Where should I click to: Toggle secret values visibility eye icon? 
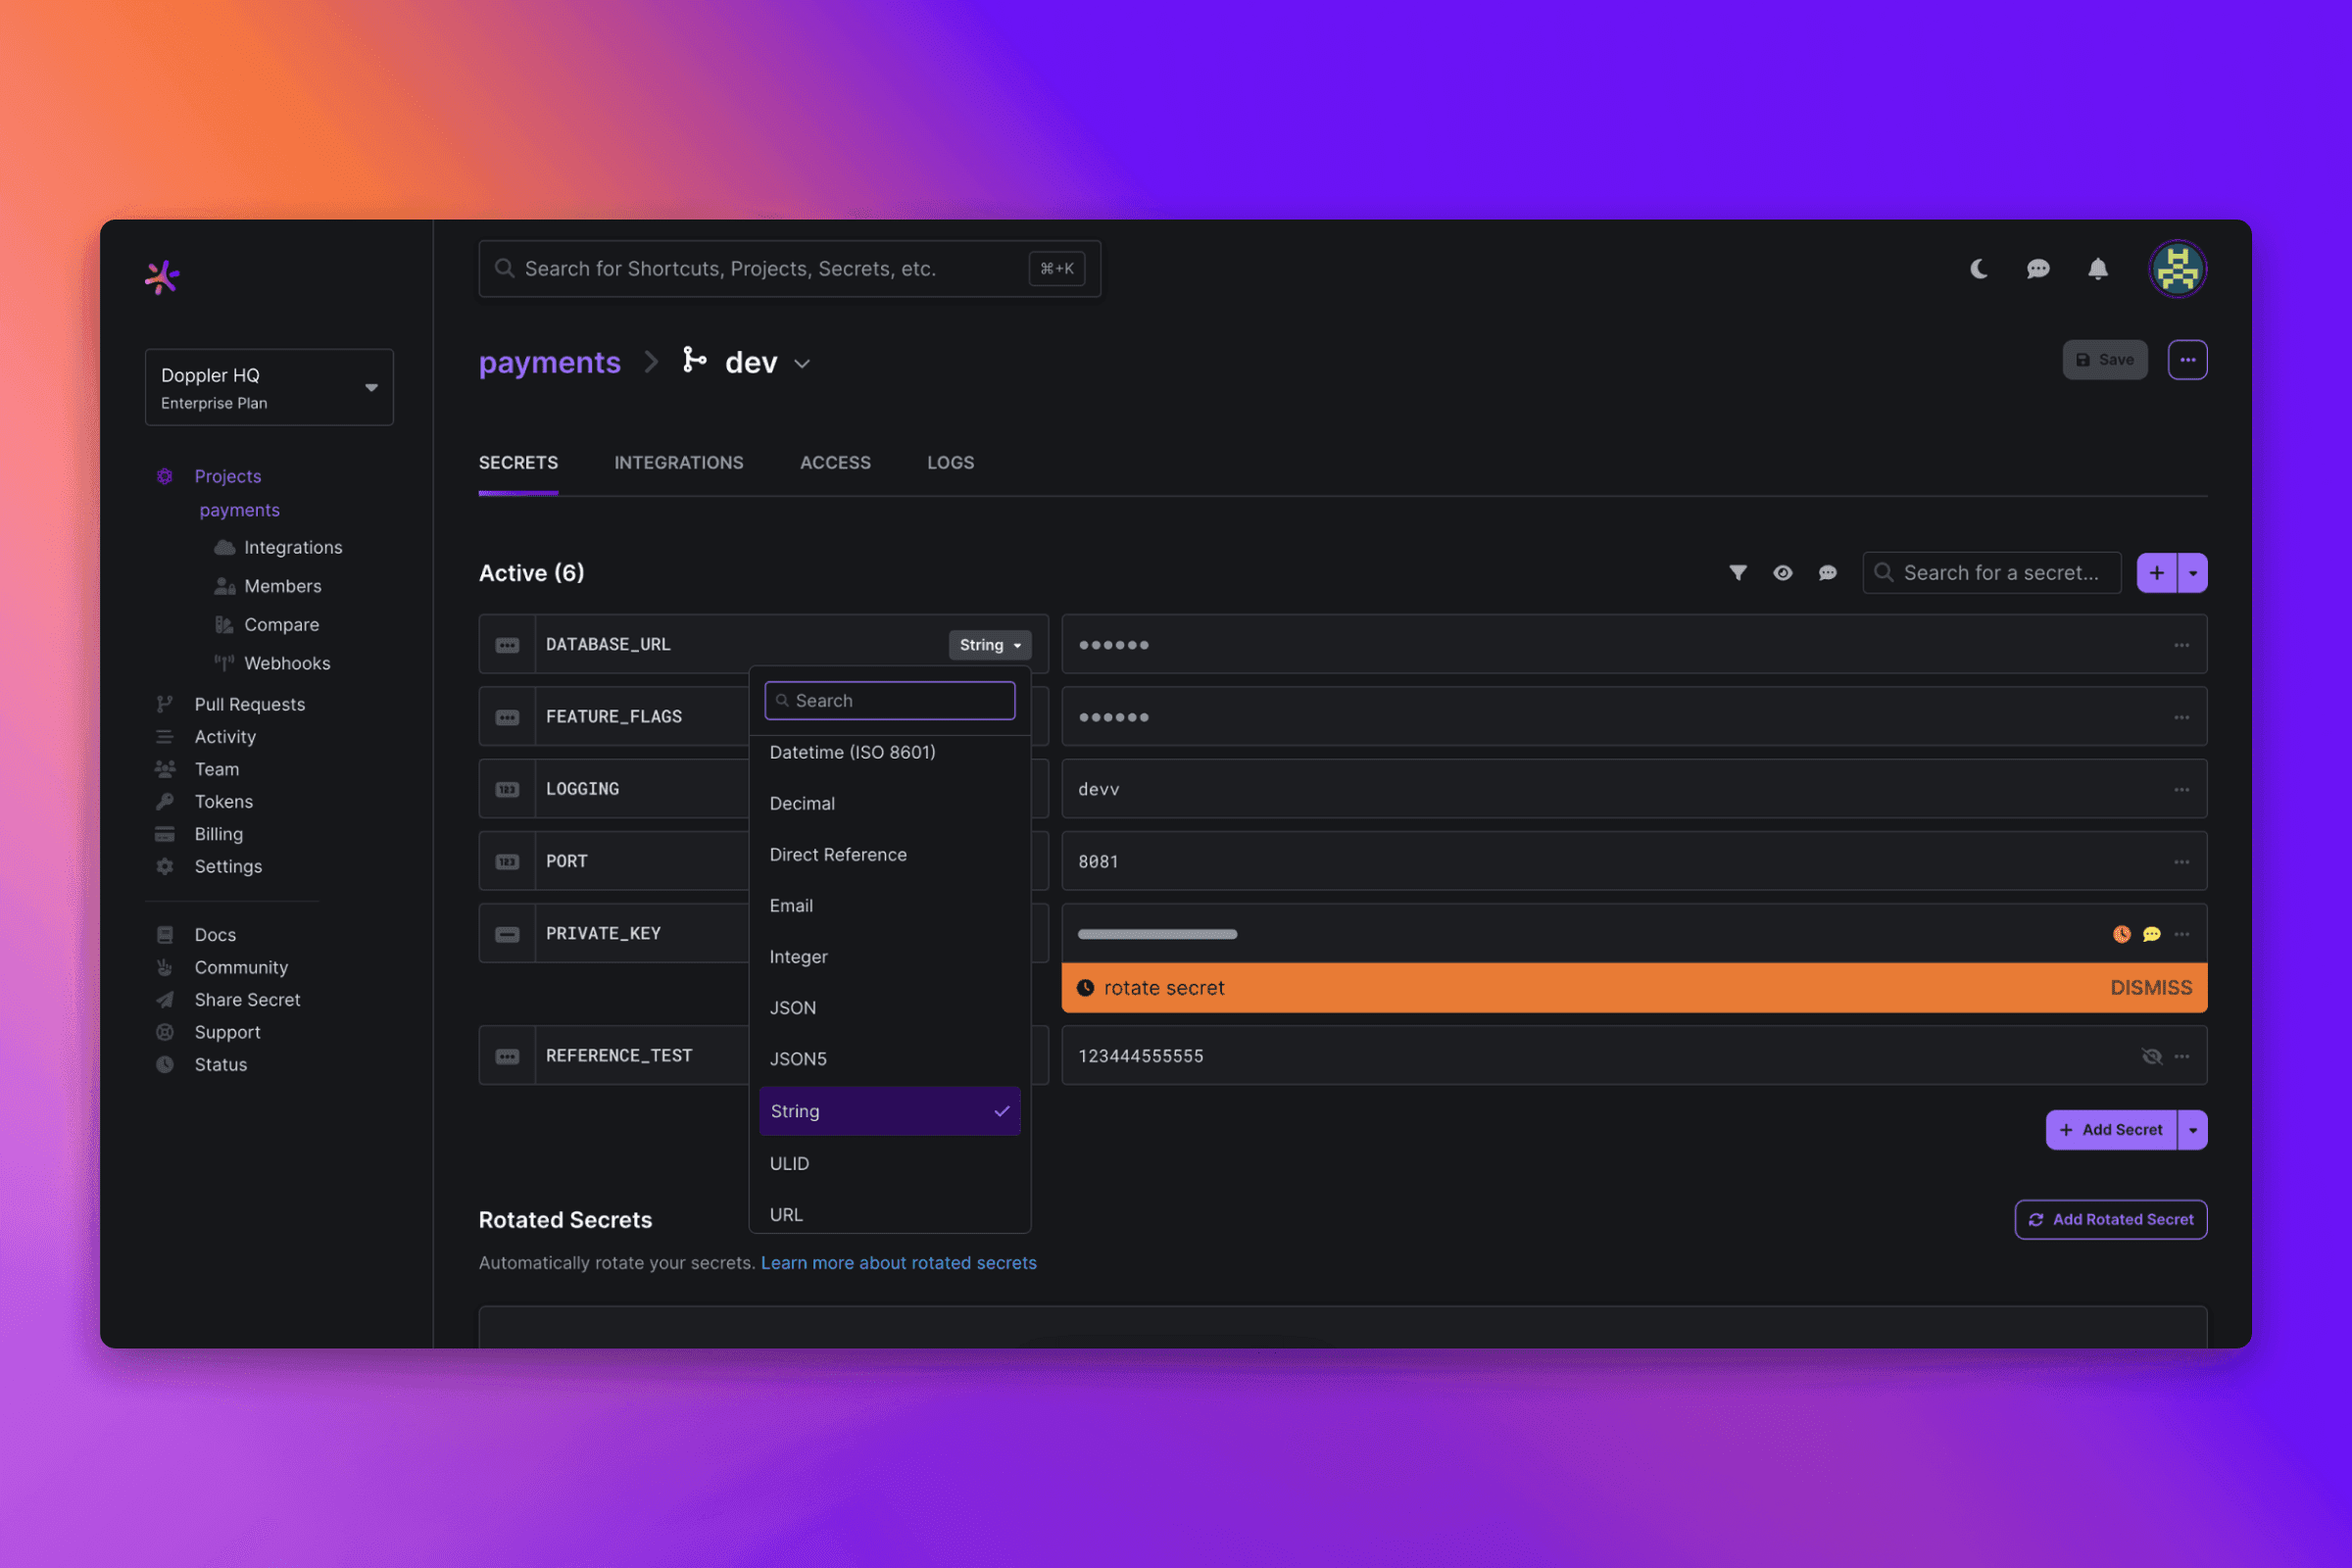(1782, 573)
